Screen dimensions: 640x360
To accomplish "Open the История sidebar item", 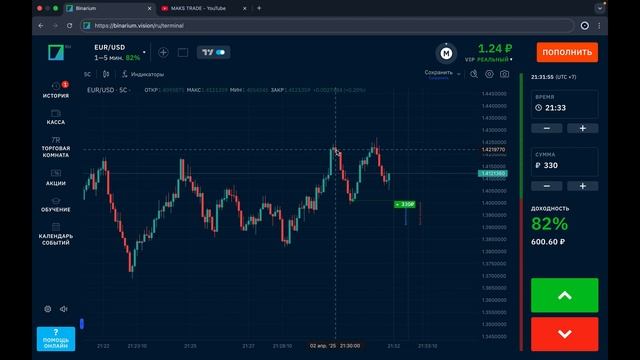I will pos(56,90).
